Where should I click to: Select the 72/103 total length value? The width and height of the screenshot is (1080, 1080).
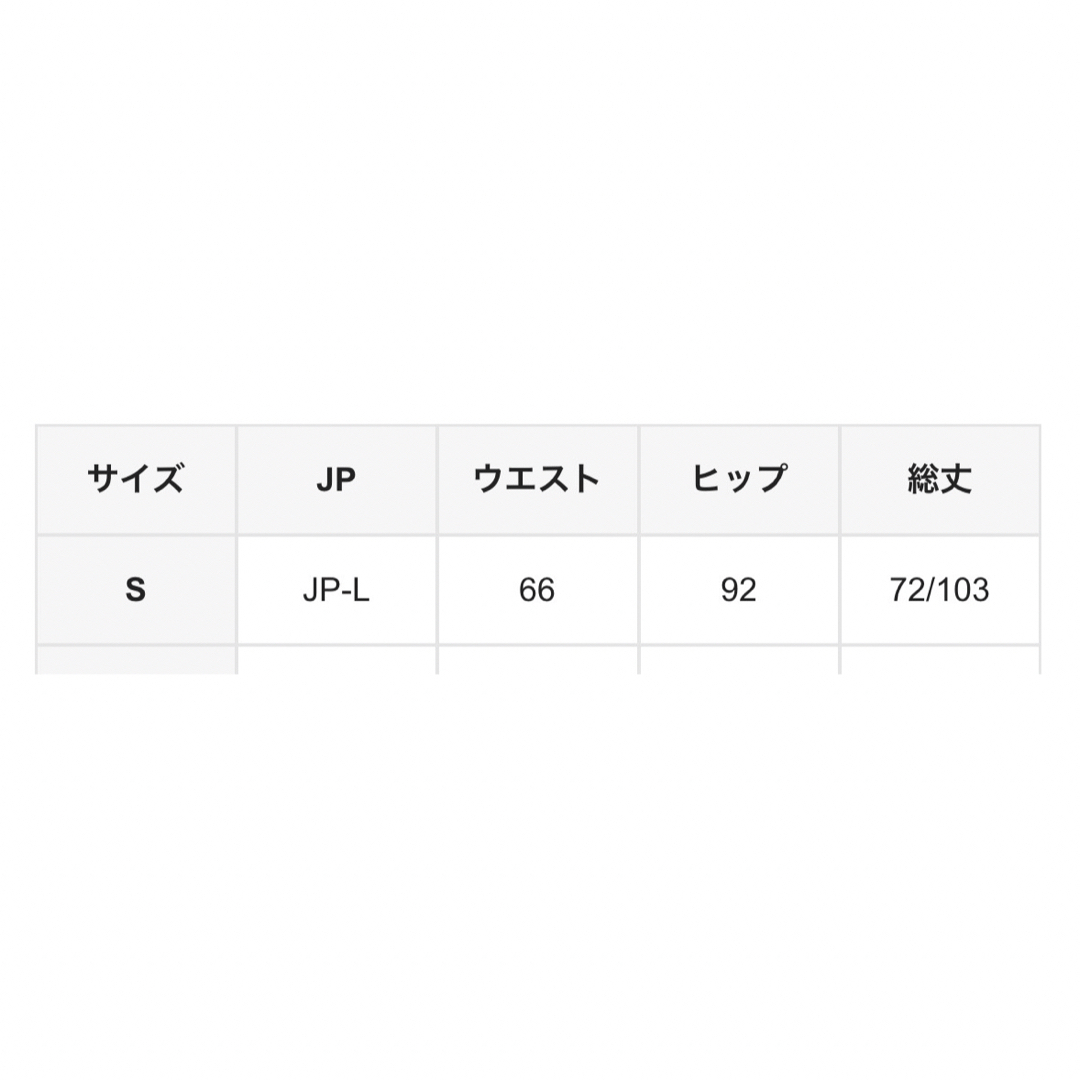[940, 590]
